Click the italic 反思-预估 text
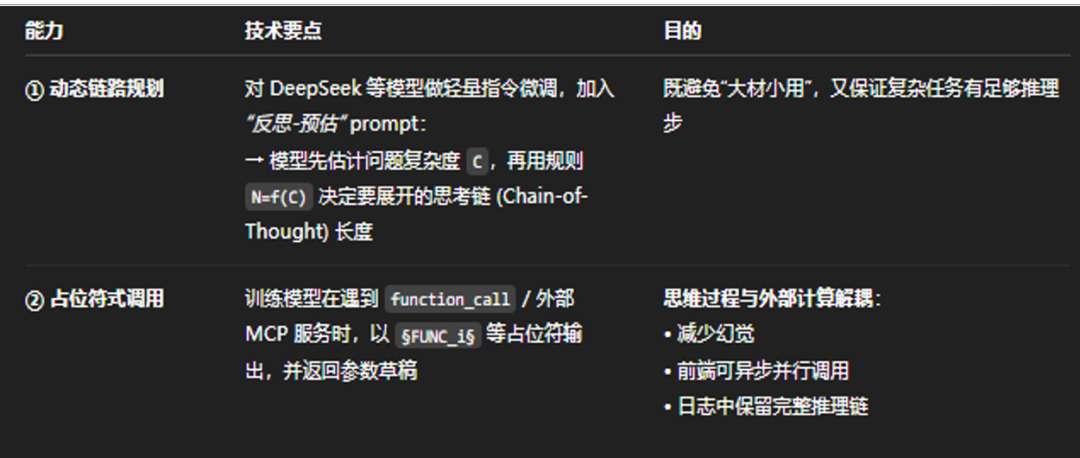This screenshot has width=1080, height=458. (x=296, y=125)
